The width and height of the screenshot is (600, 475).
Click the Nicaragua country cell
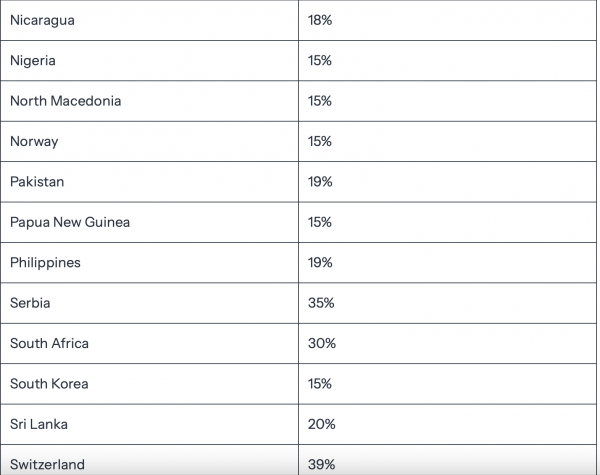point(42,20)
